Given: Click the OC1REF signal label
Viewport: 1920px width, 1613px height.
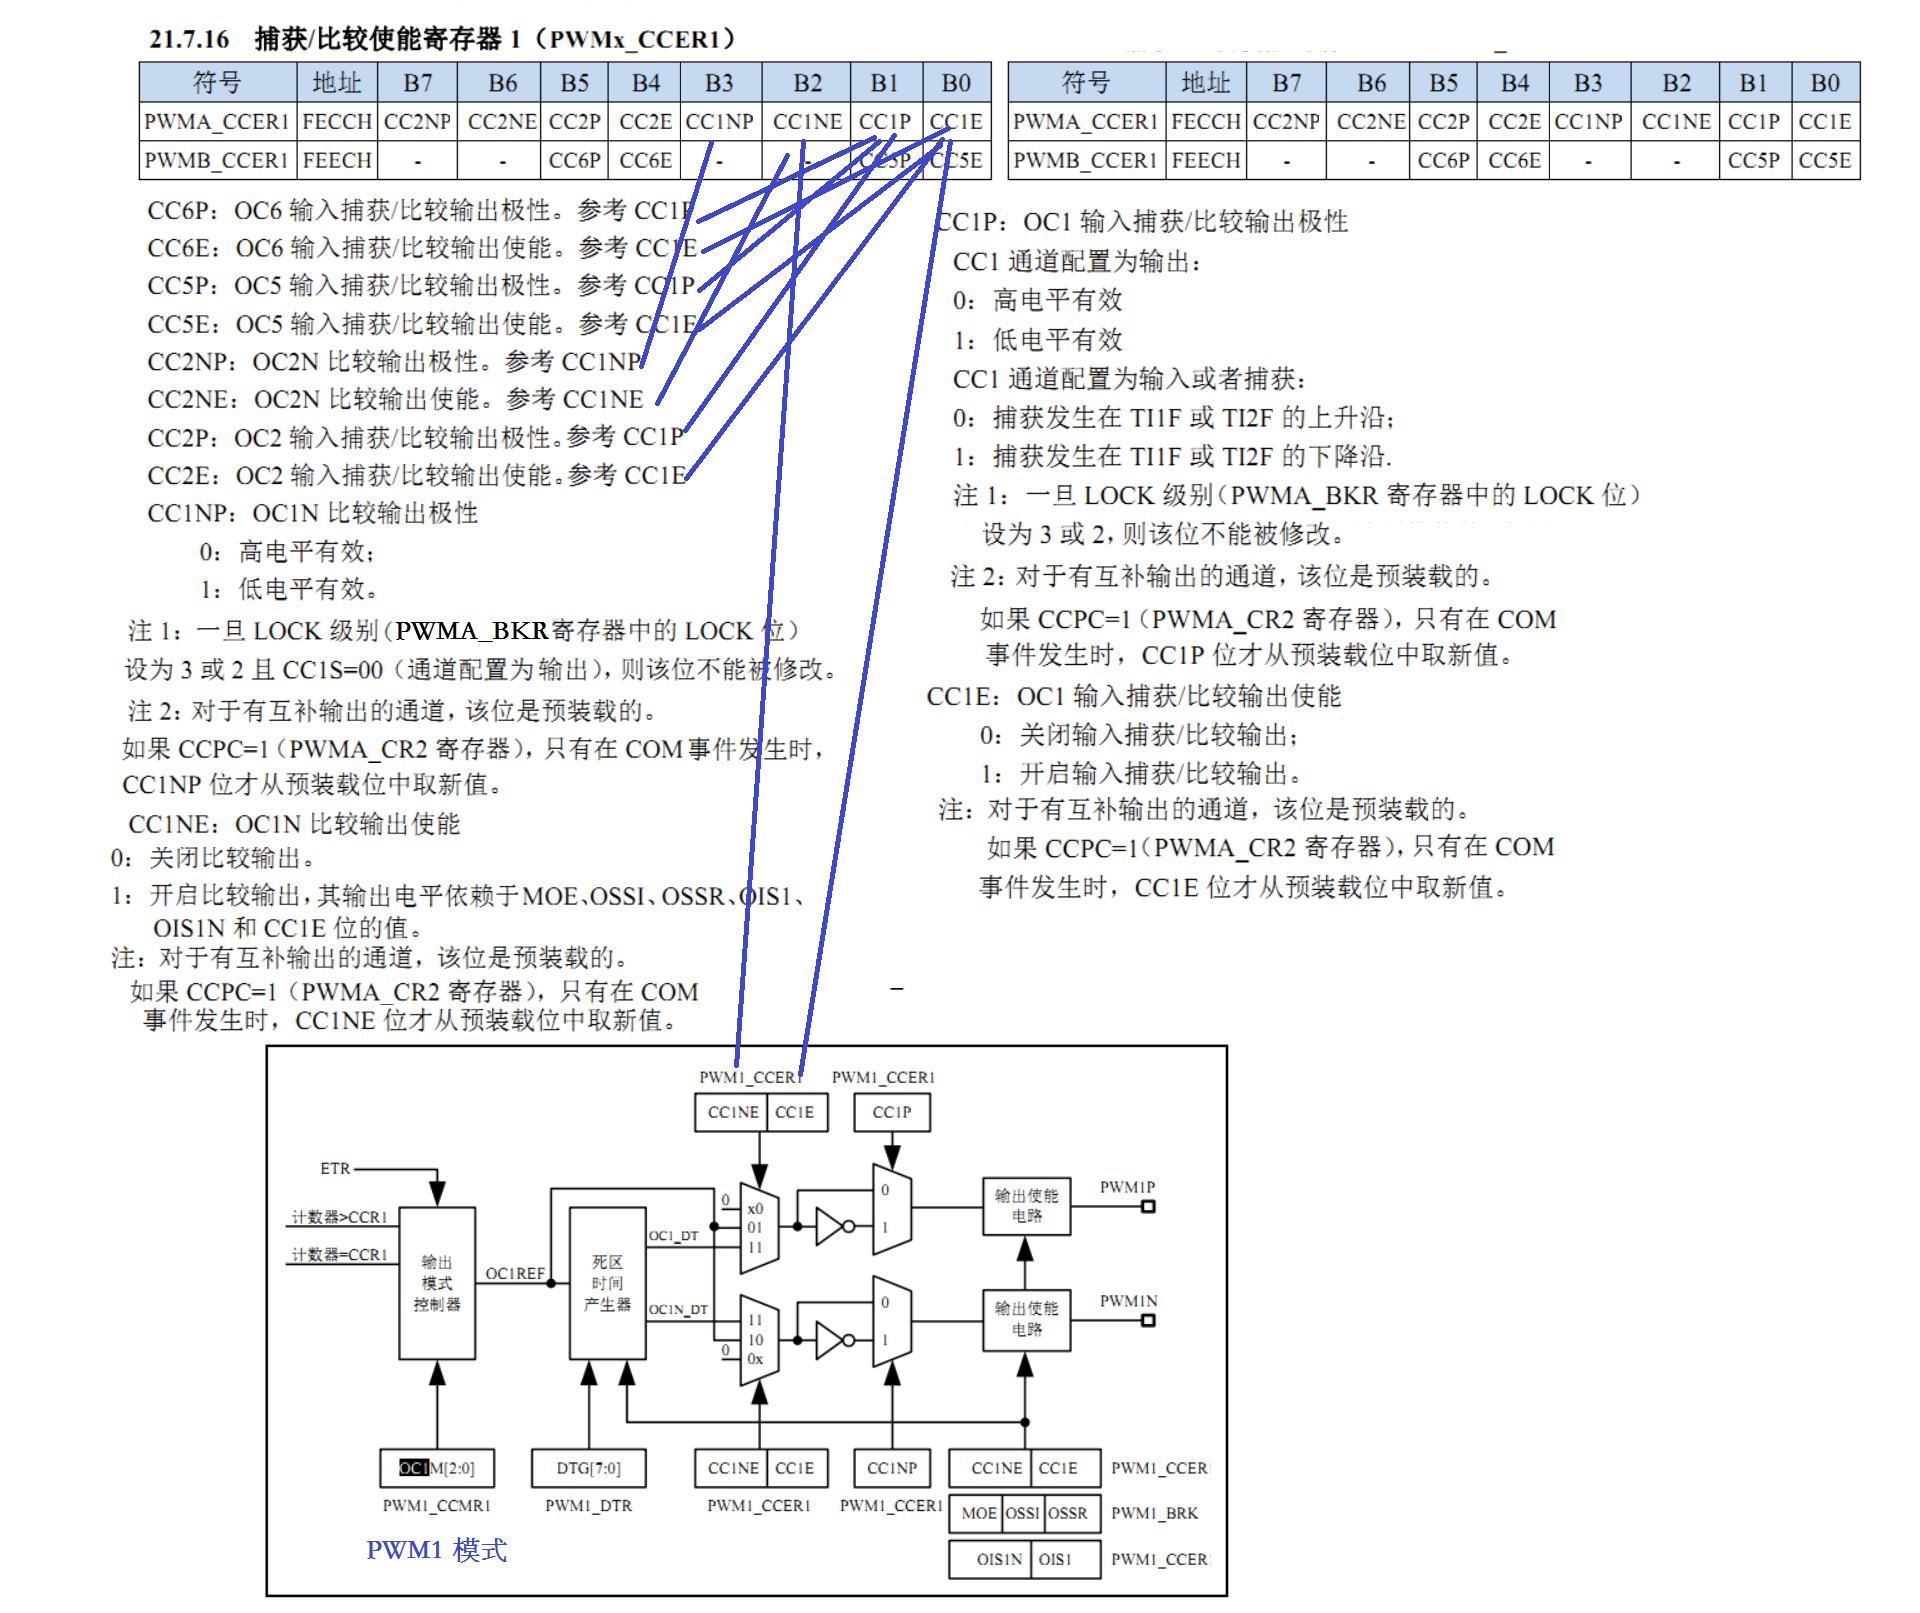Looking at the screenshot, I should 515,1273.
